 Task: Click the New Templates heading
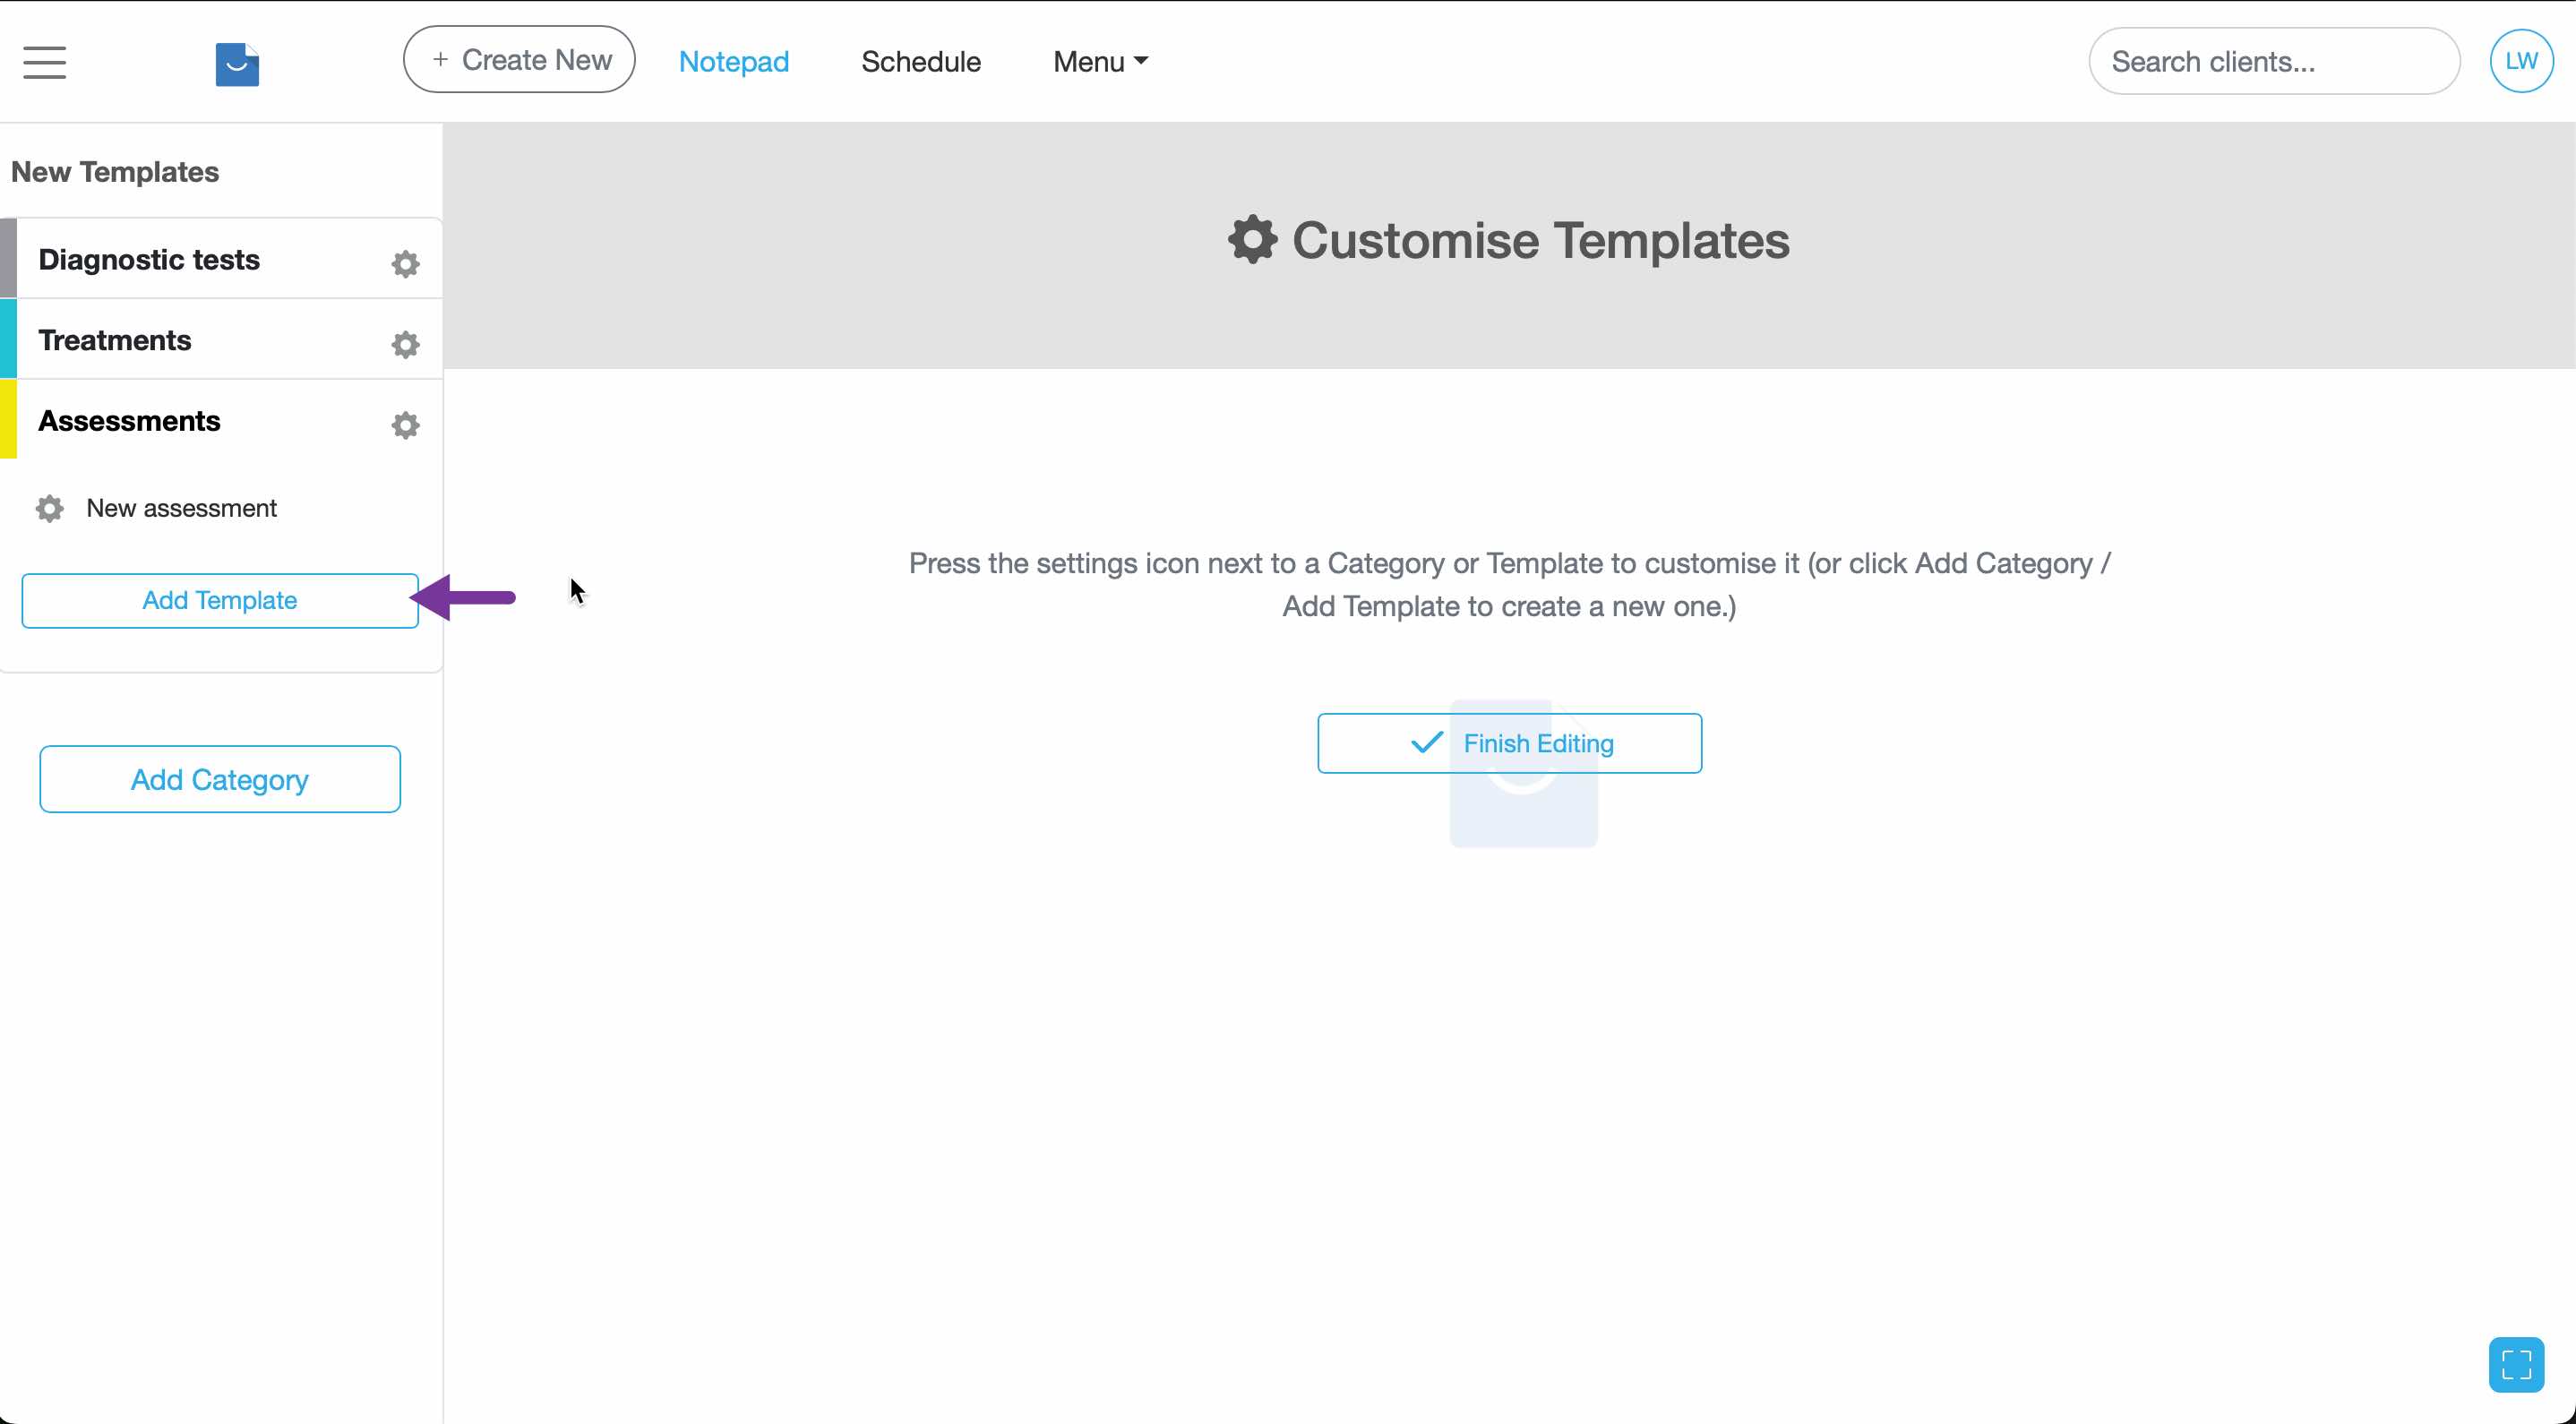115,172
